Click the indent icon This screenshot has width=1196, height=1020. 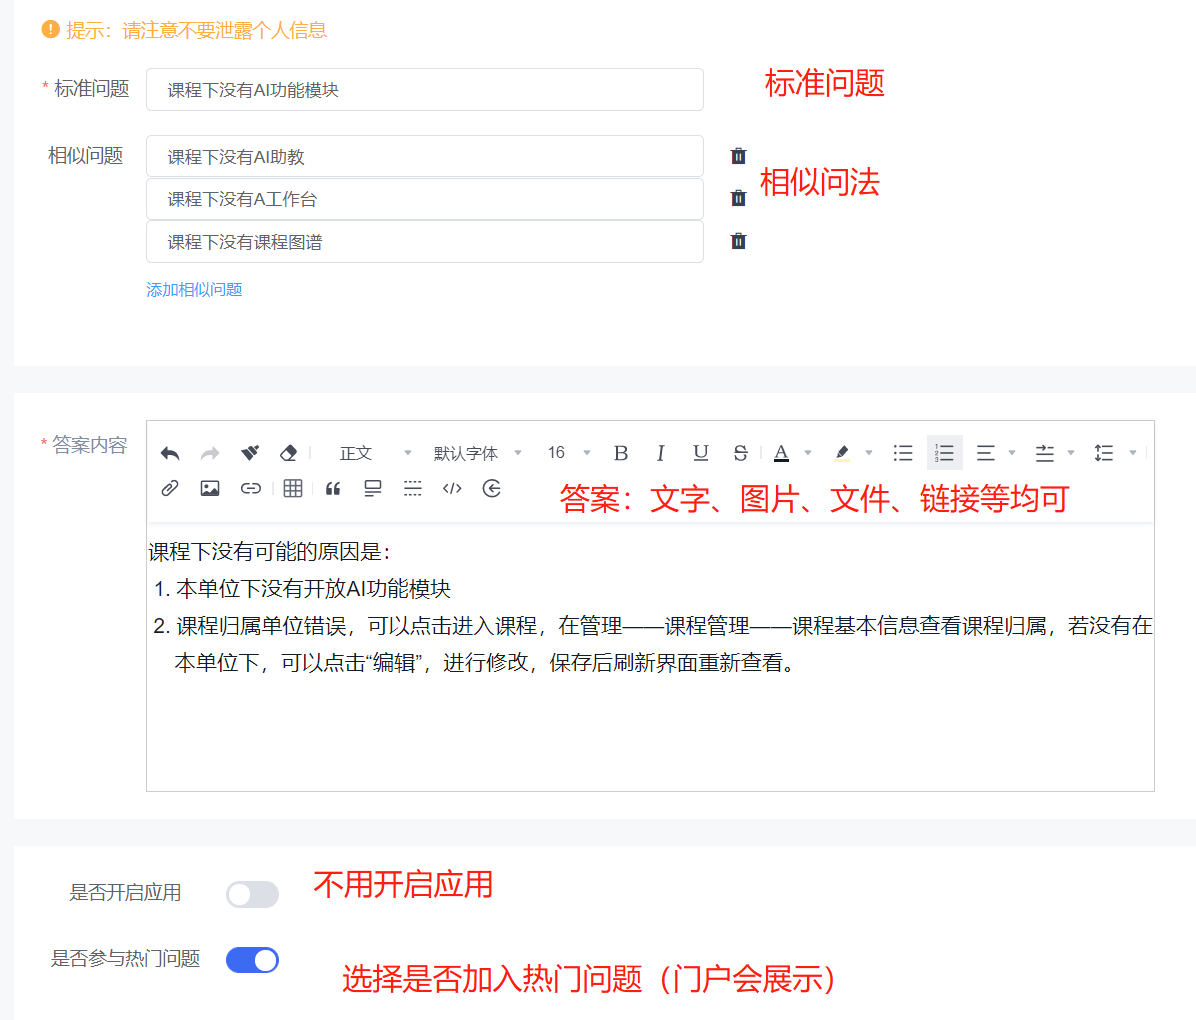(x=1044, y=453)
